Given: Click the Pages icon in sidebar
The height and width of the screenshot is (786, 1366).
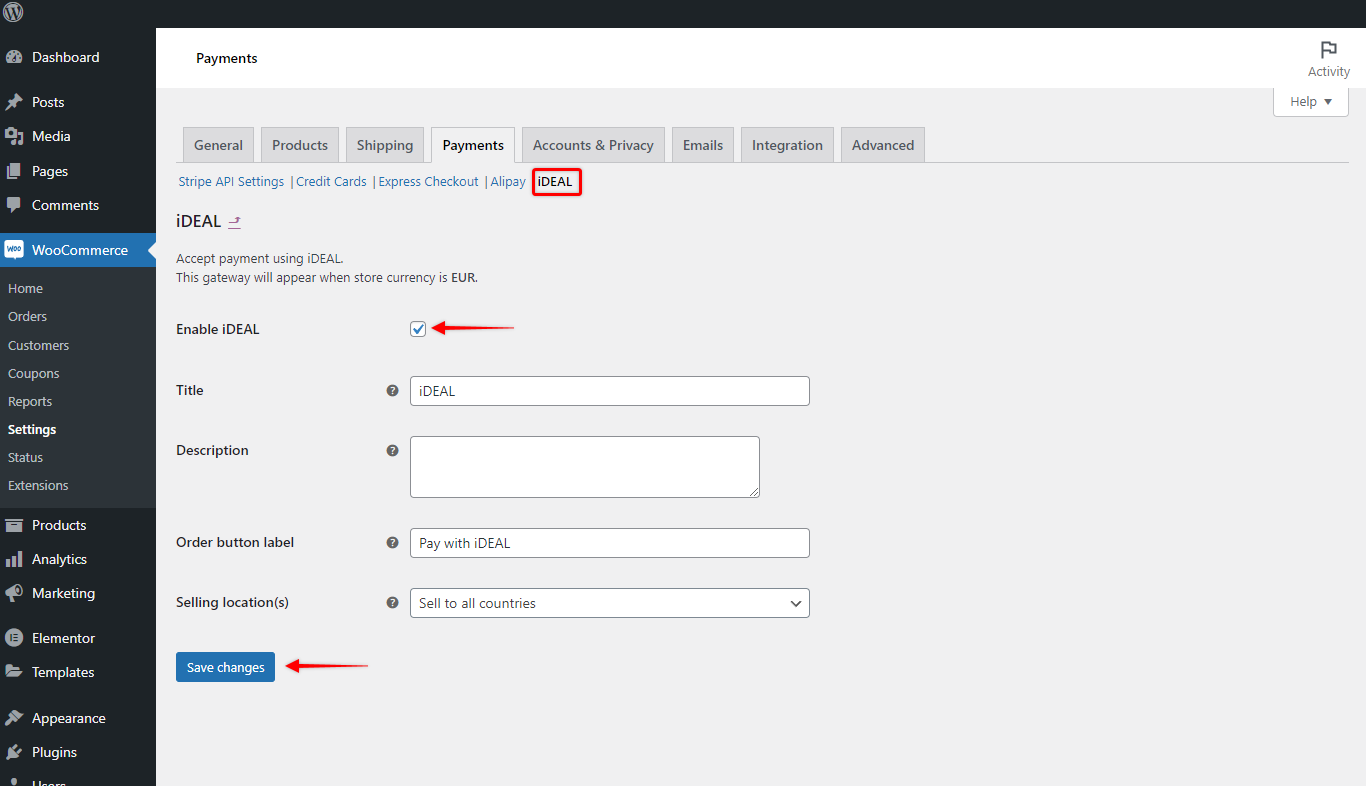Looking at the screenshot, I should [x=14, y=171].
